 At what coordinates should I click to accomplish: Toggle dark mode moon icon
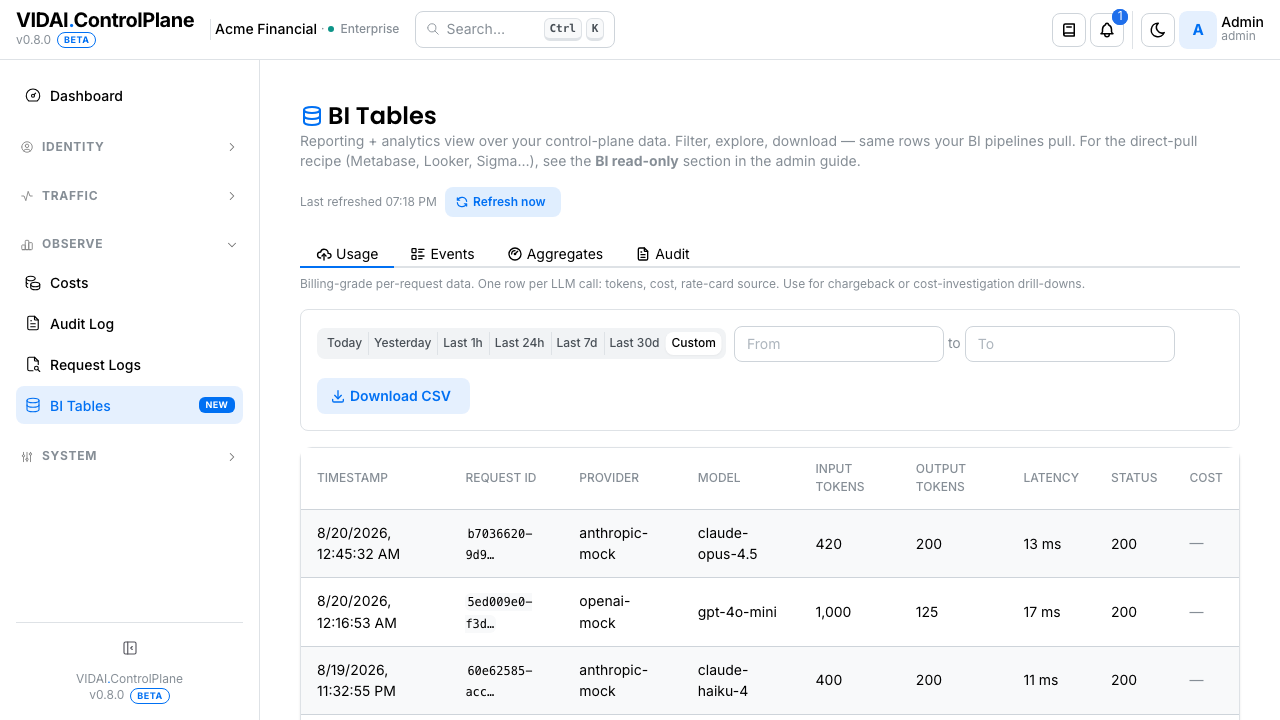pos(1158,30)
